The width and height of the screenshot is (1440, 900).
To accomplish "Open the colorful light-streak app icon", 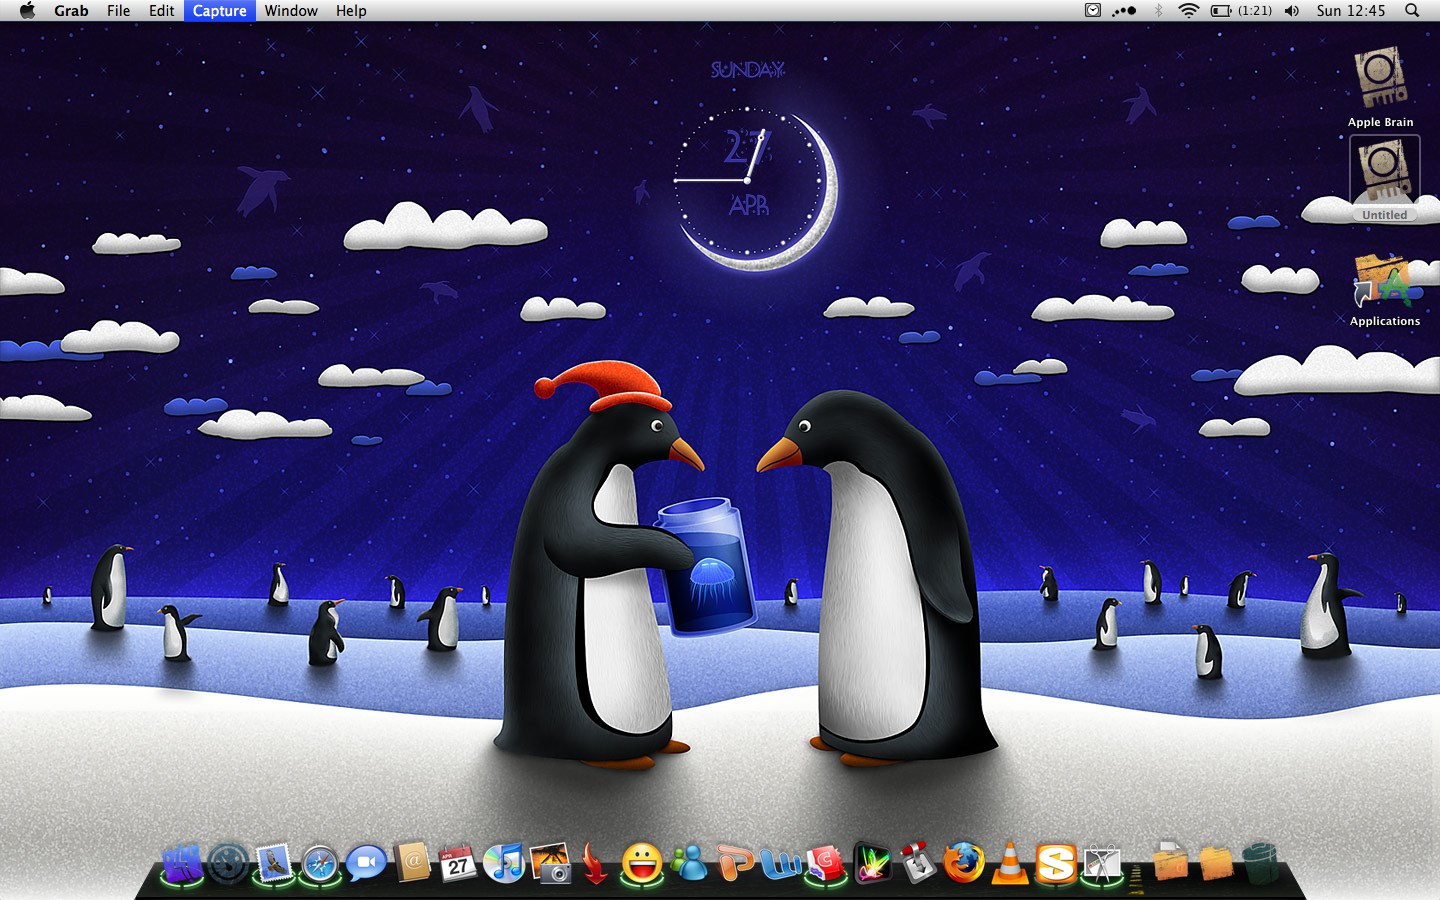I will [x=872, y=862].
